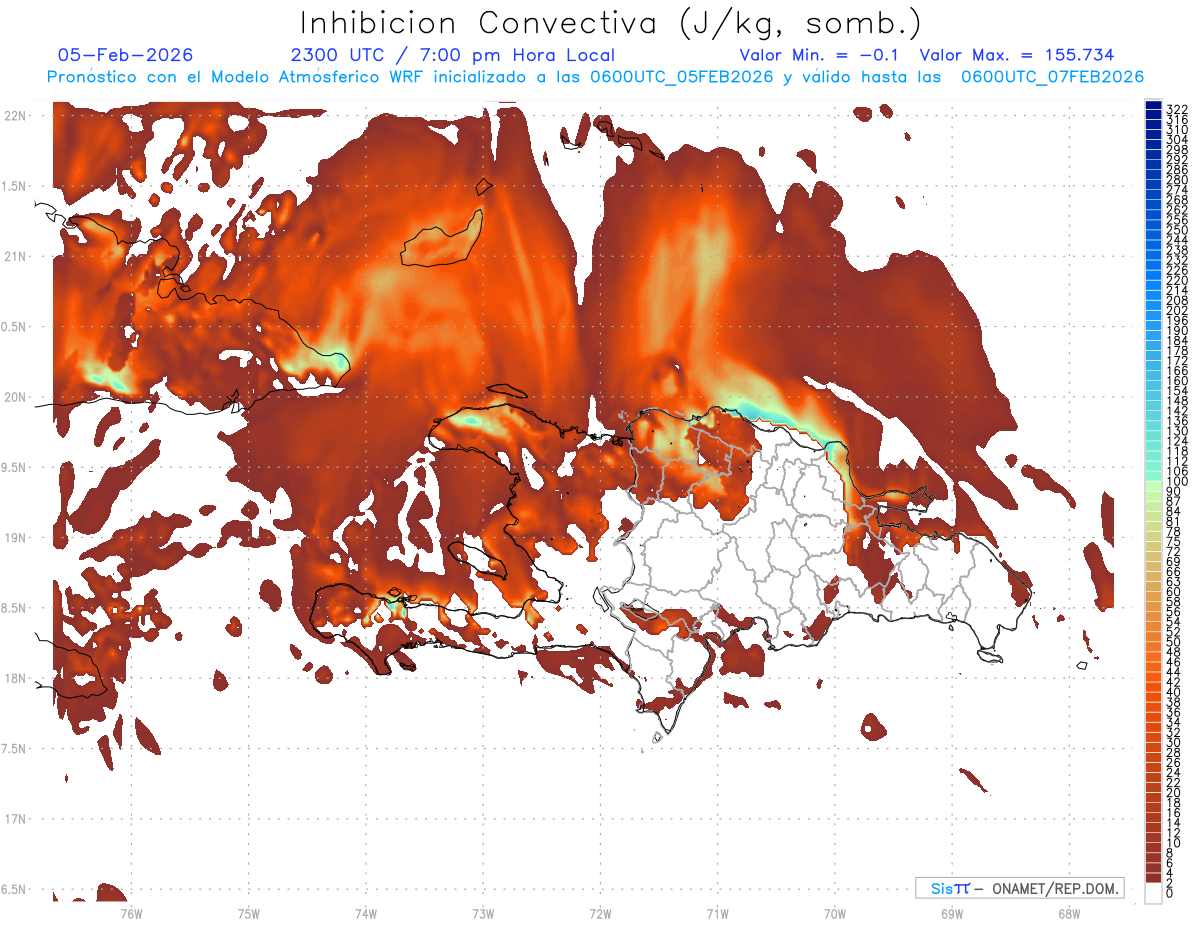The image size is (1200, 927).
Task: Click the '22N' latitude label
Action: [14, 116]
